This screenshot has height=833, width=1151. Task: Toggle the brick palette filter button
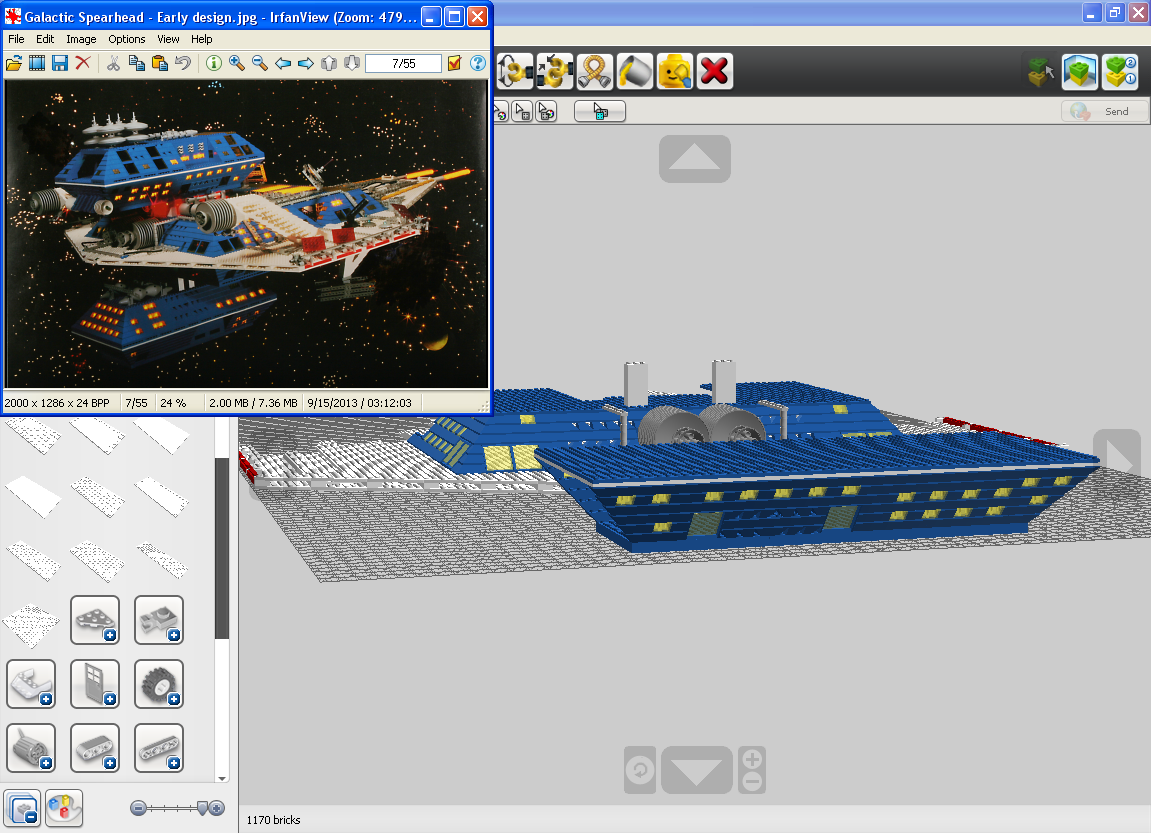[x=22, y=809]
